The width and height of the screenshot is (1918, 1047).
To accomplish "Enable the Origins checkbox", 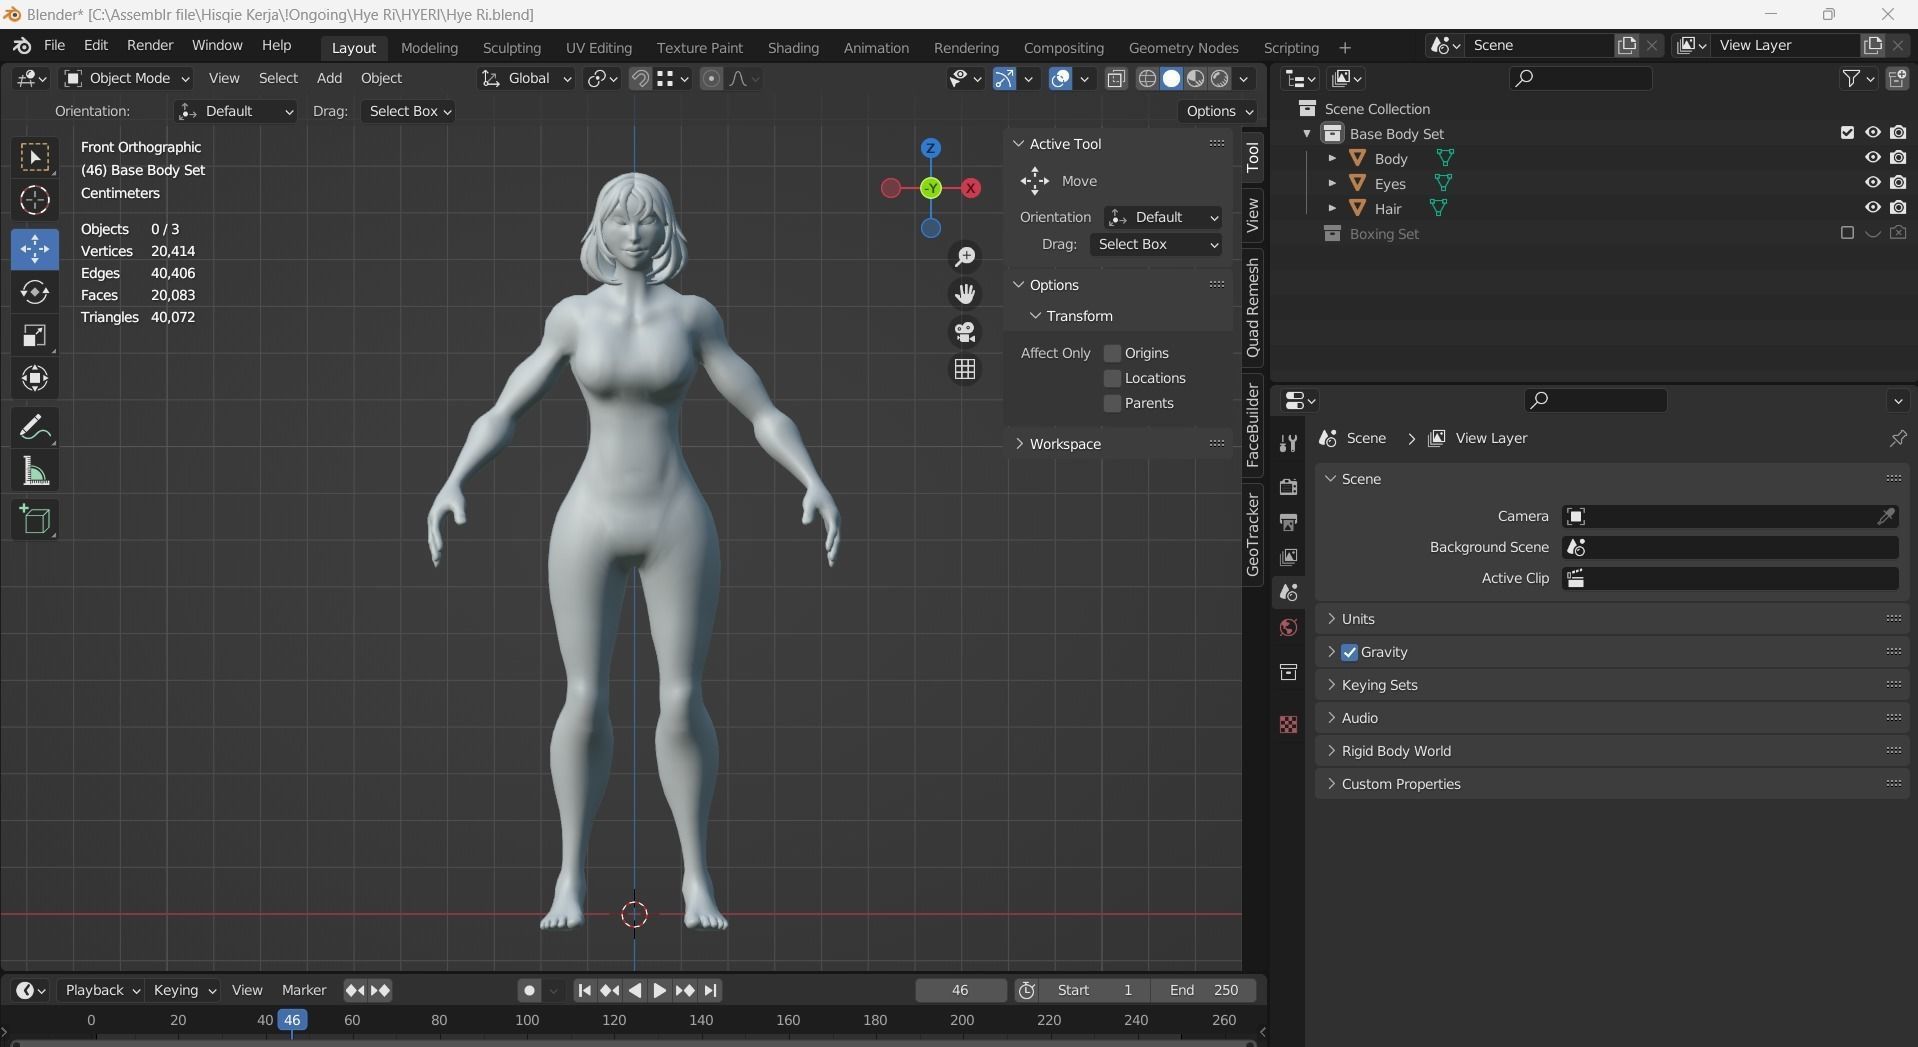I will click(1112, 353).
